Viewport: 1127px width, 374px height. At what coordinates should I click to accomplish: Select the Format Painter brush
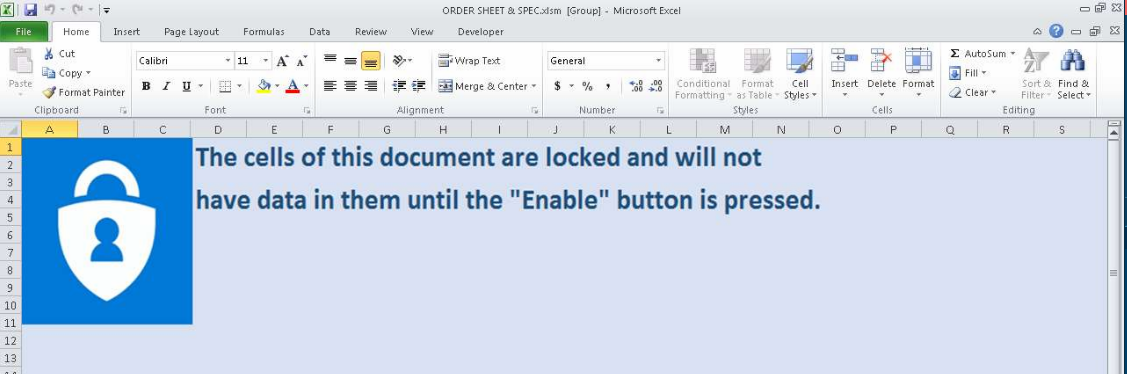pos(83,92)
